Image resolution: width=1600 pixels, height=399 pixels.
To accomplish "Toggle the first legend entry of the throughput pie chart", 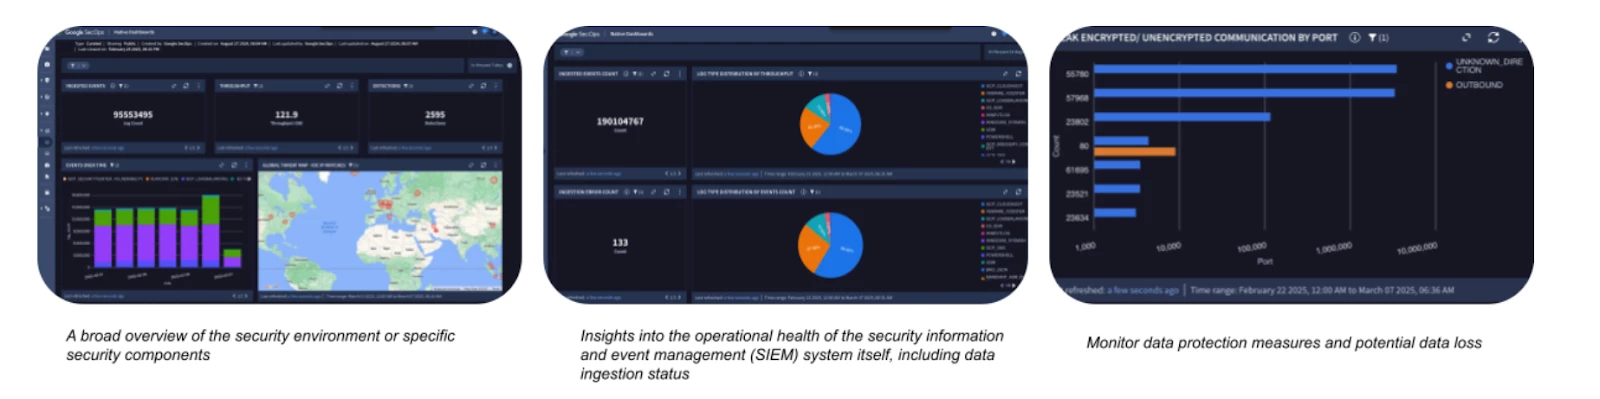I will 1002,86.
